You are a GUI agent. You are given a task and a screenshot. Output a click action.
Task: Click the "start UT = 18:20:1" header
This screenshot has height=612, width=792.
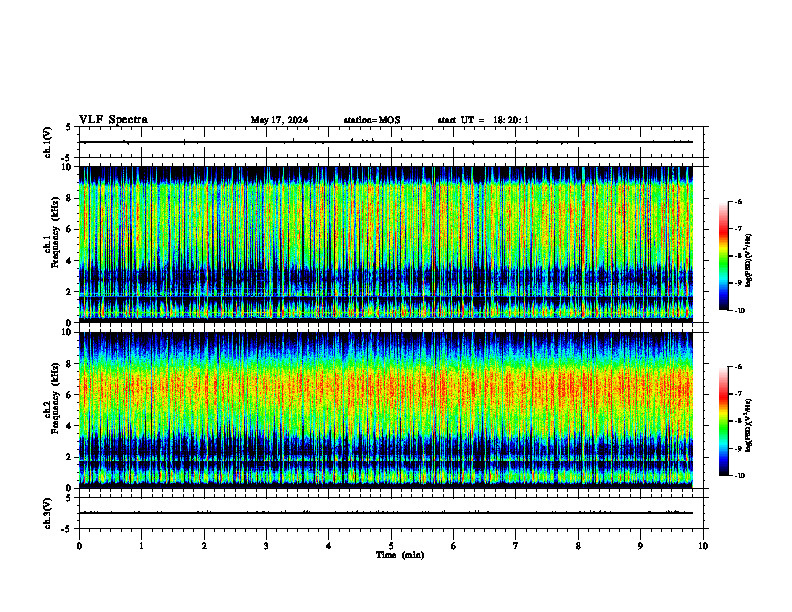click(x=483, y=120)
